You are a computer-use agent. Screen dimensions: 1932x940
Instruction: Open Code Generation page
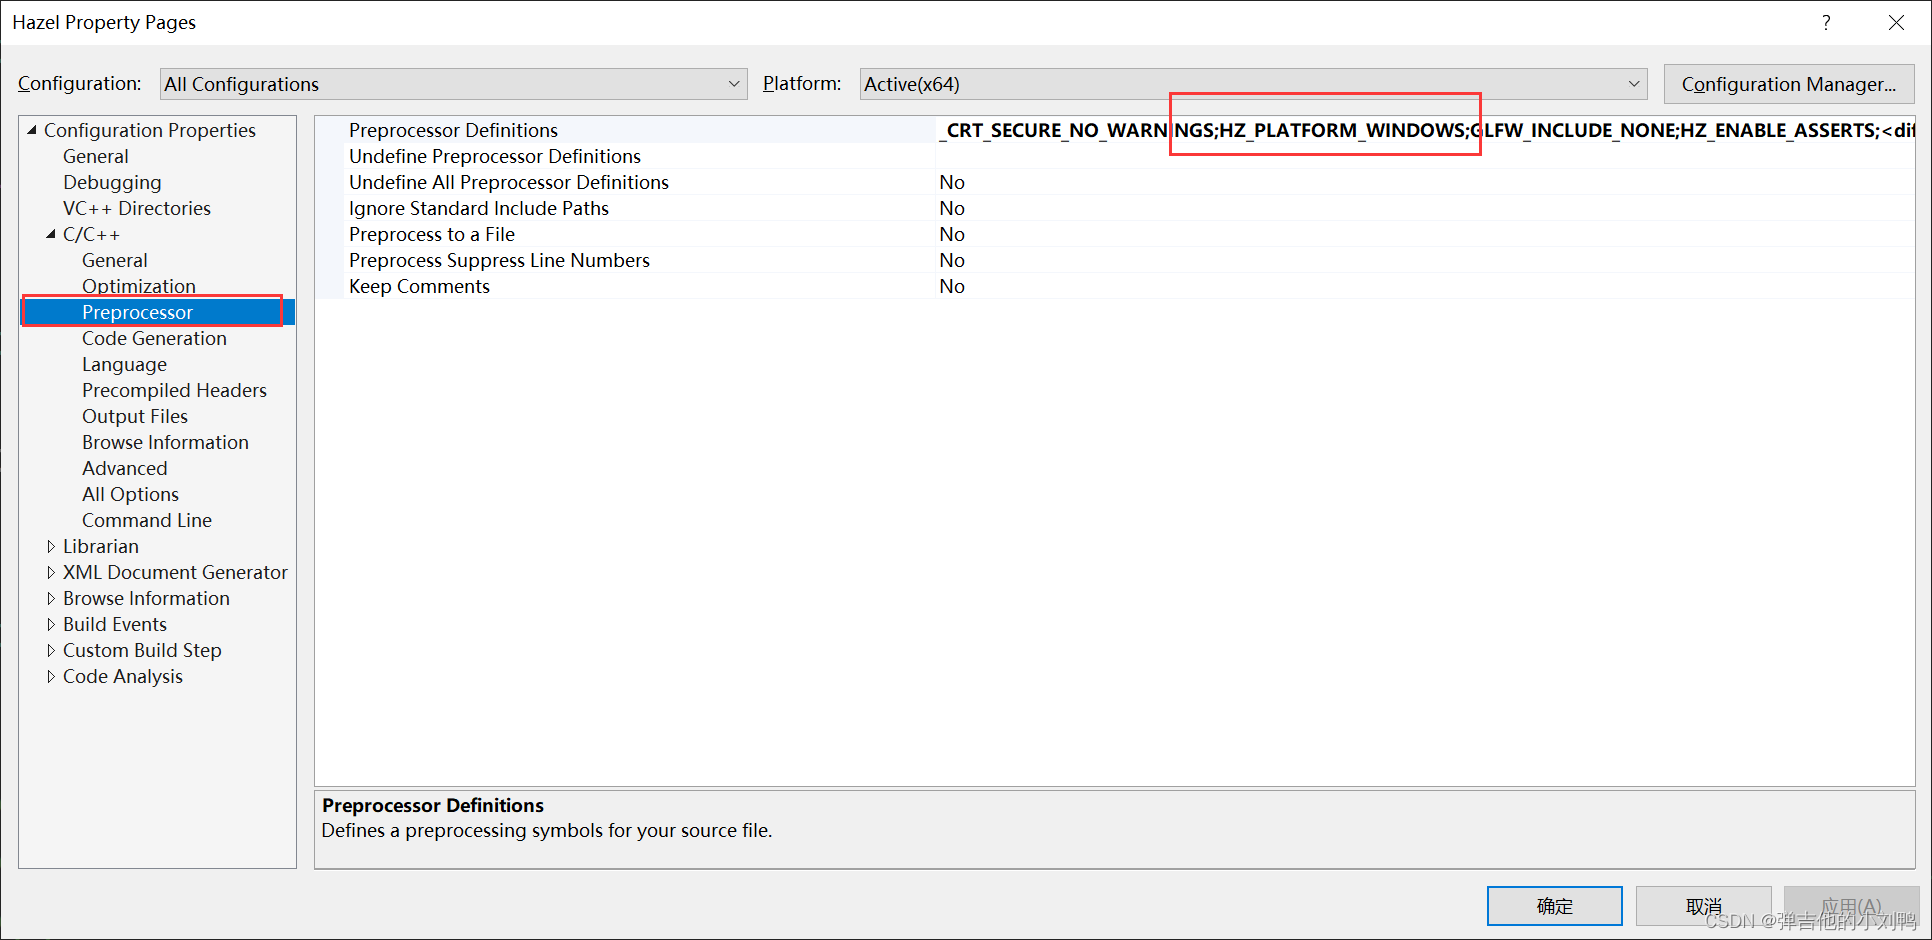154,338
